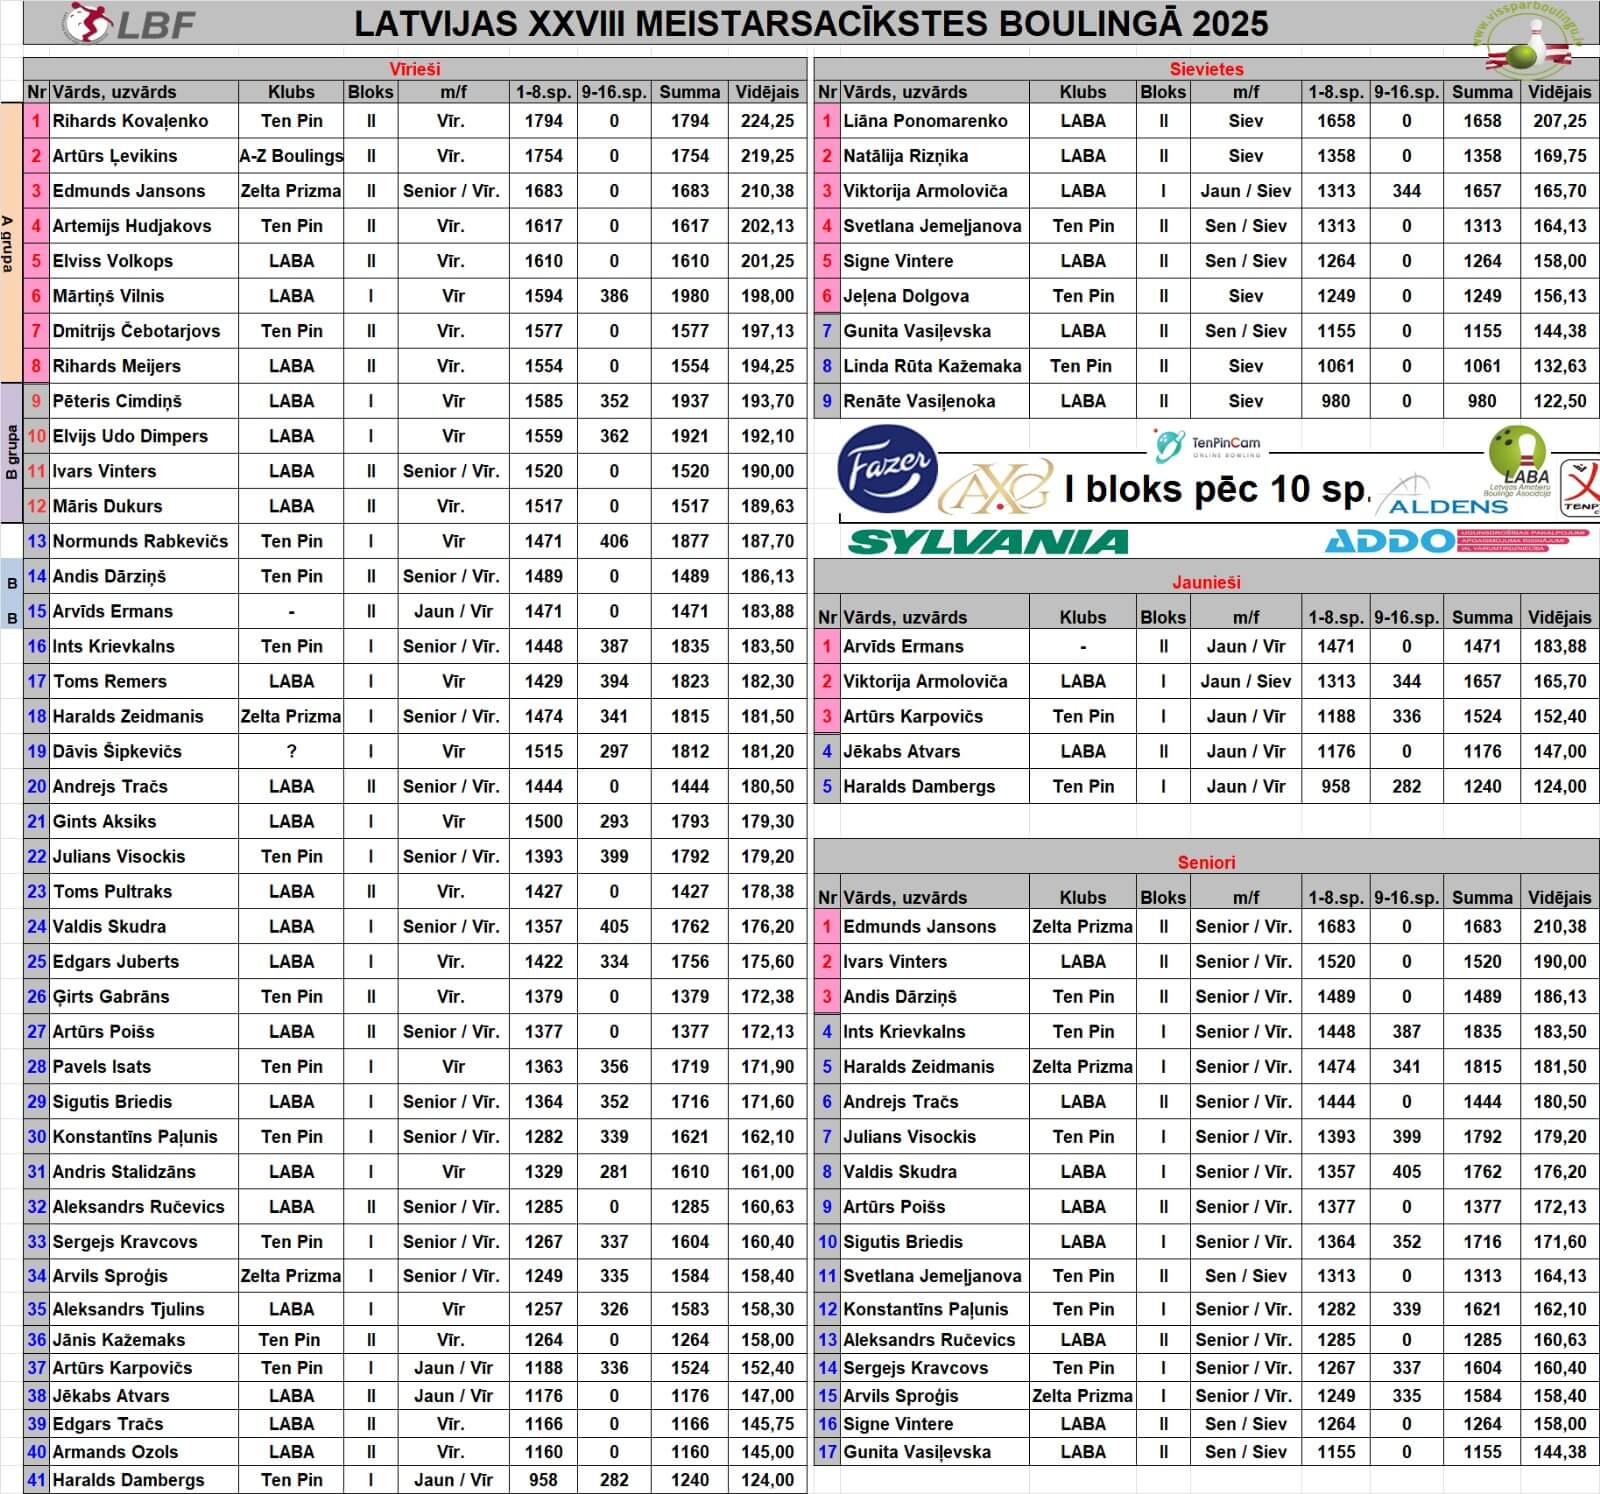Click the Seniori section header
This screenshot has width=1600, height=1494.
pos(1207,862)
